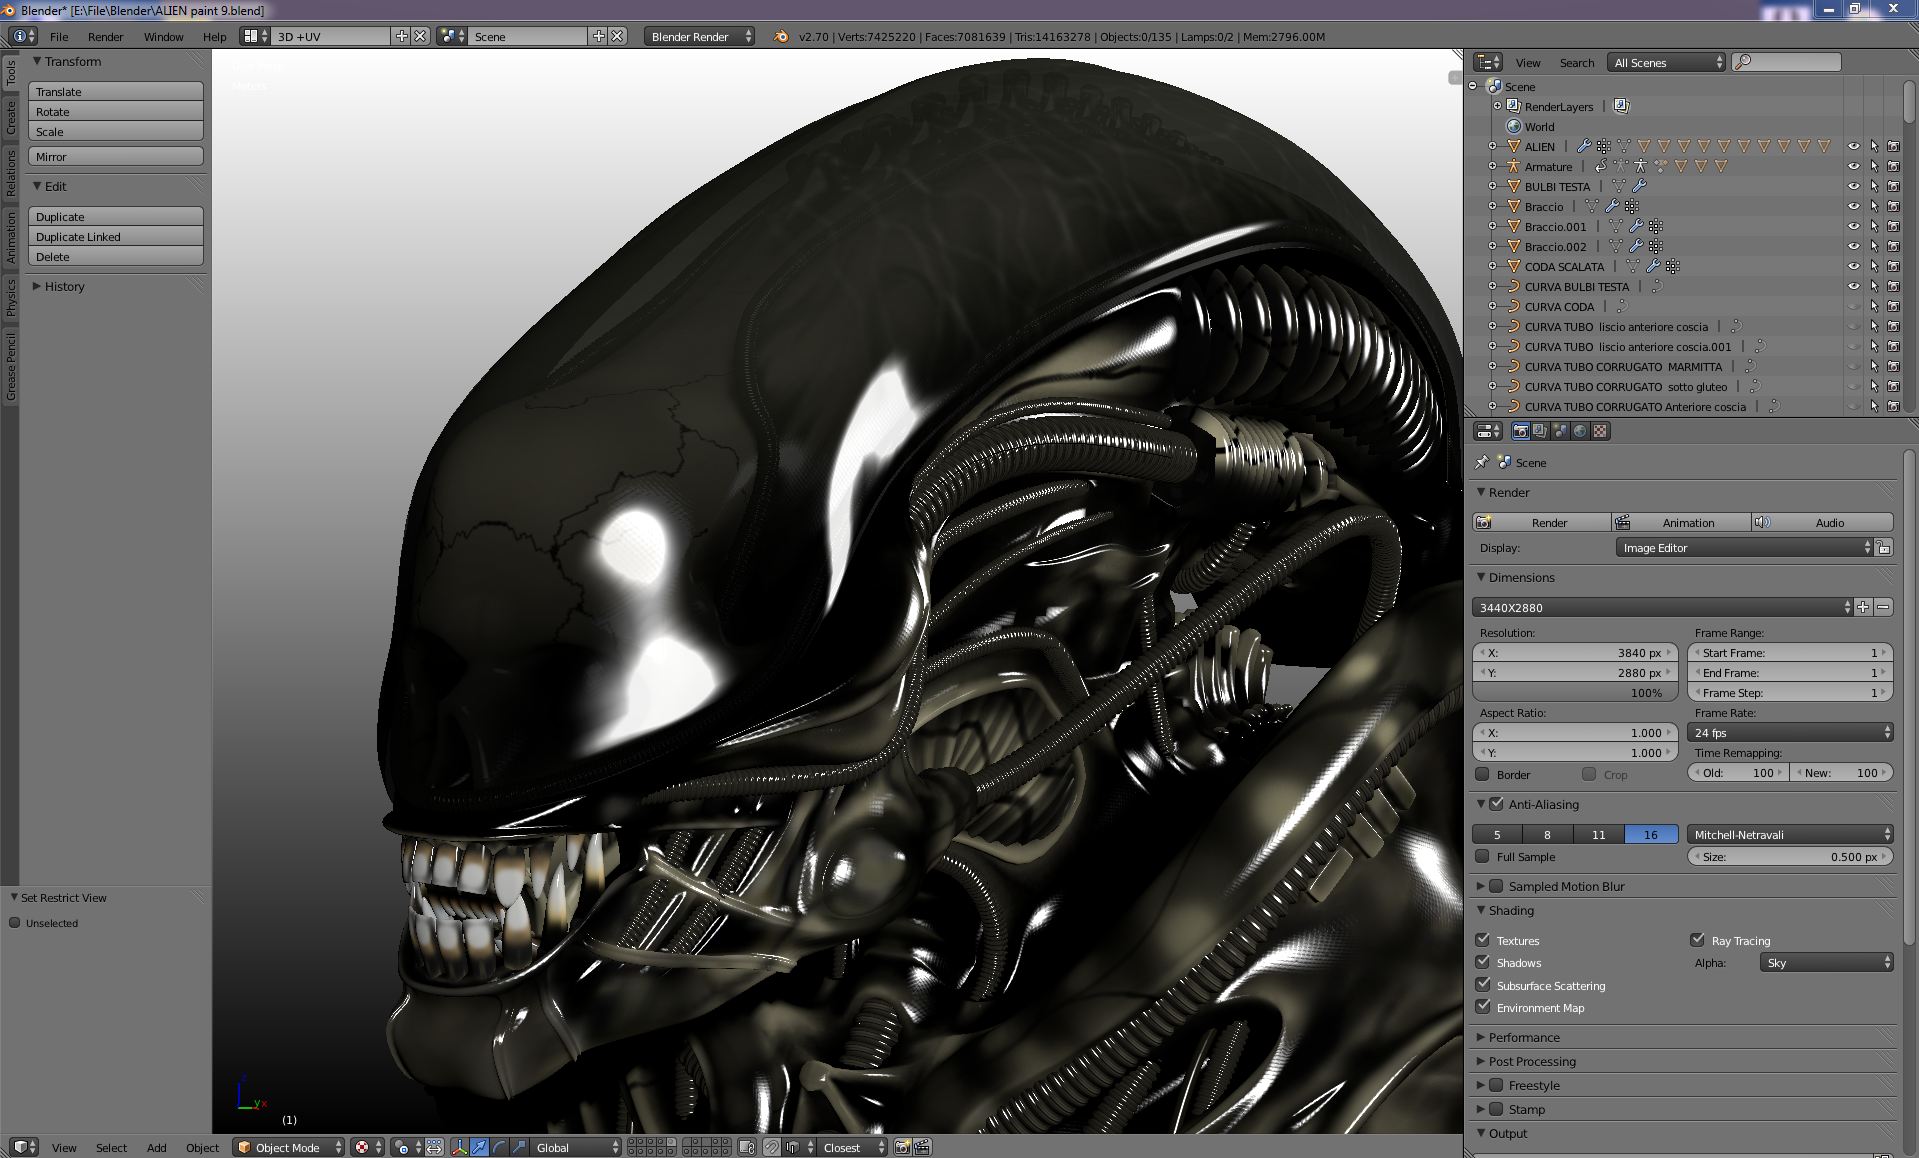Open the Texture properties tab checker icon

coord(1600,431)
